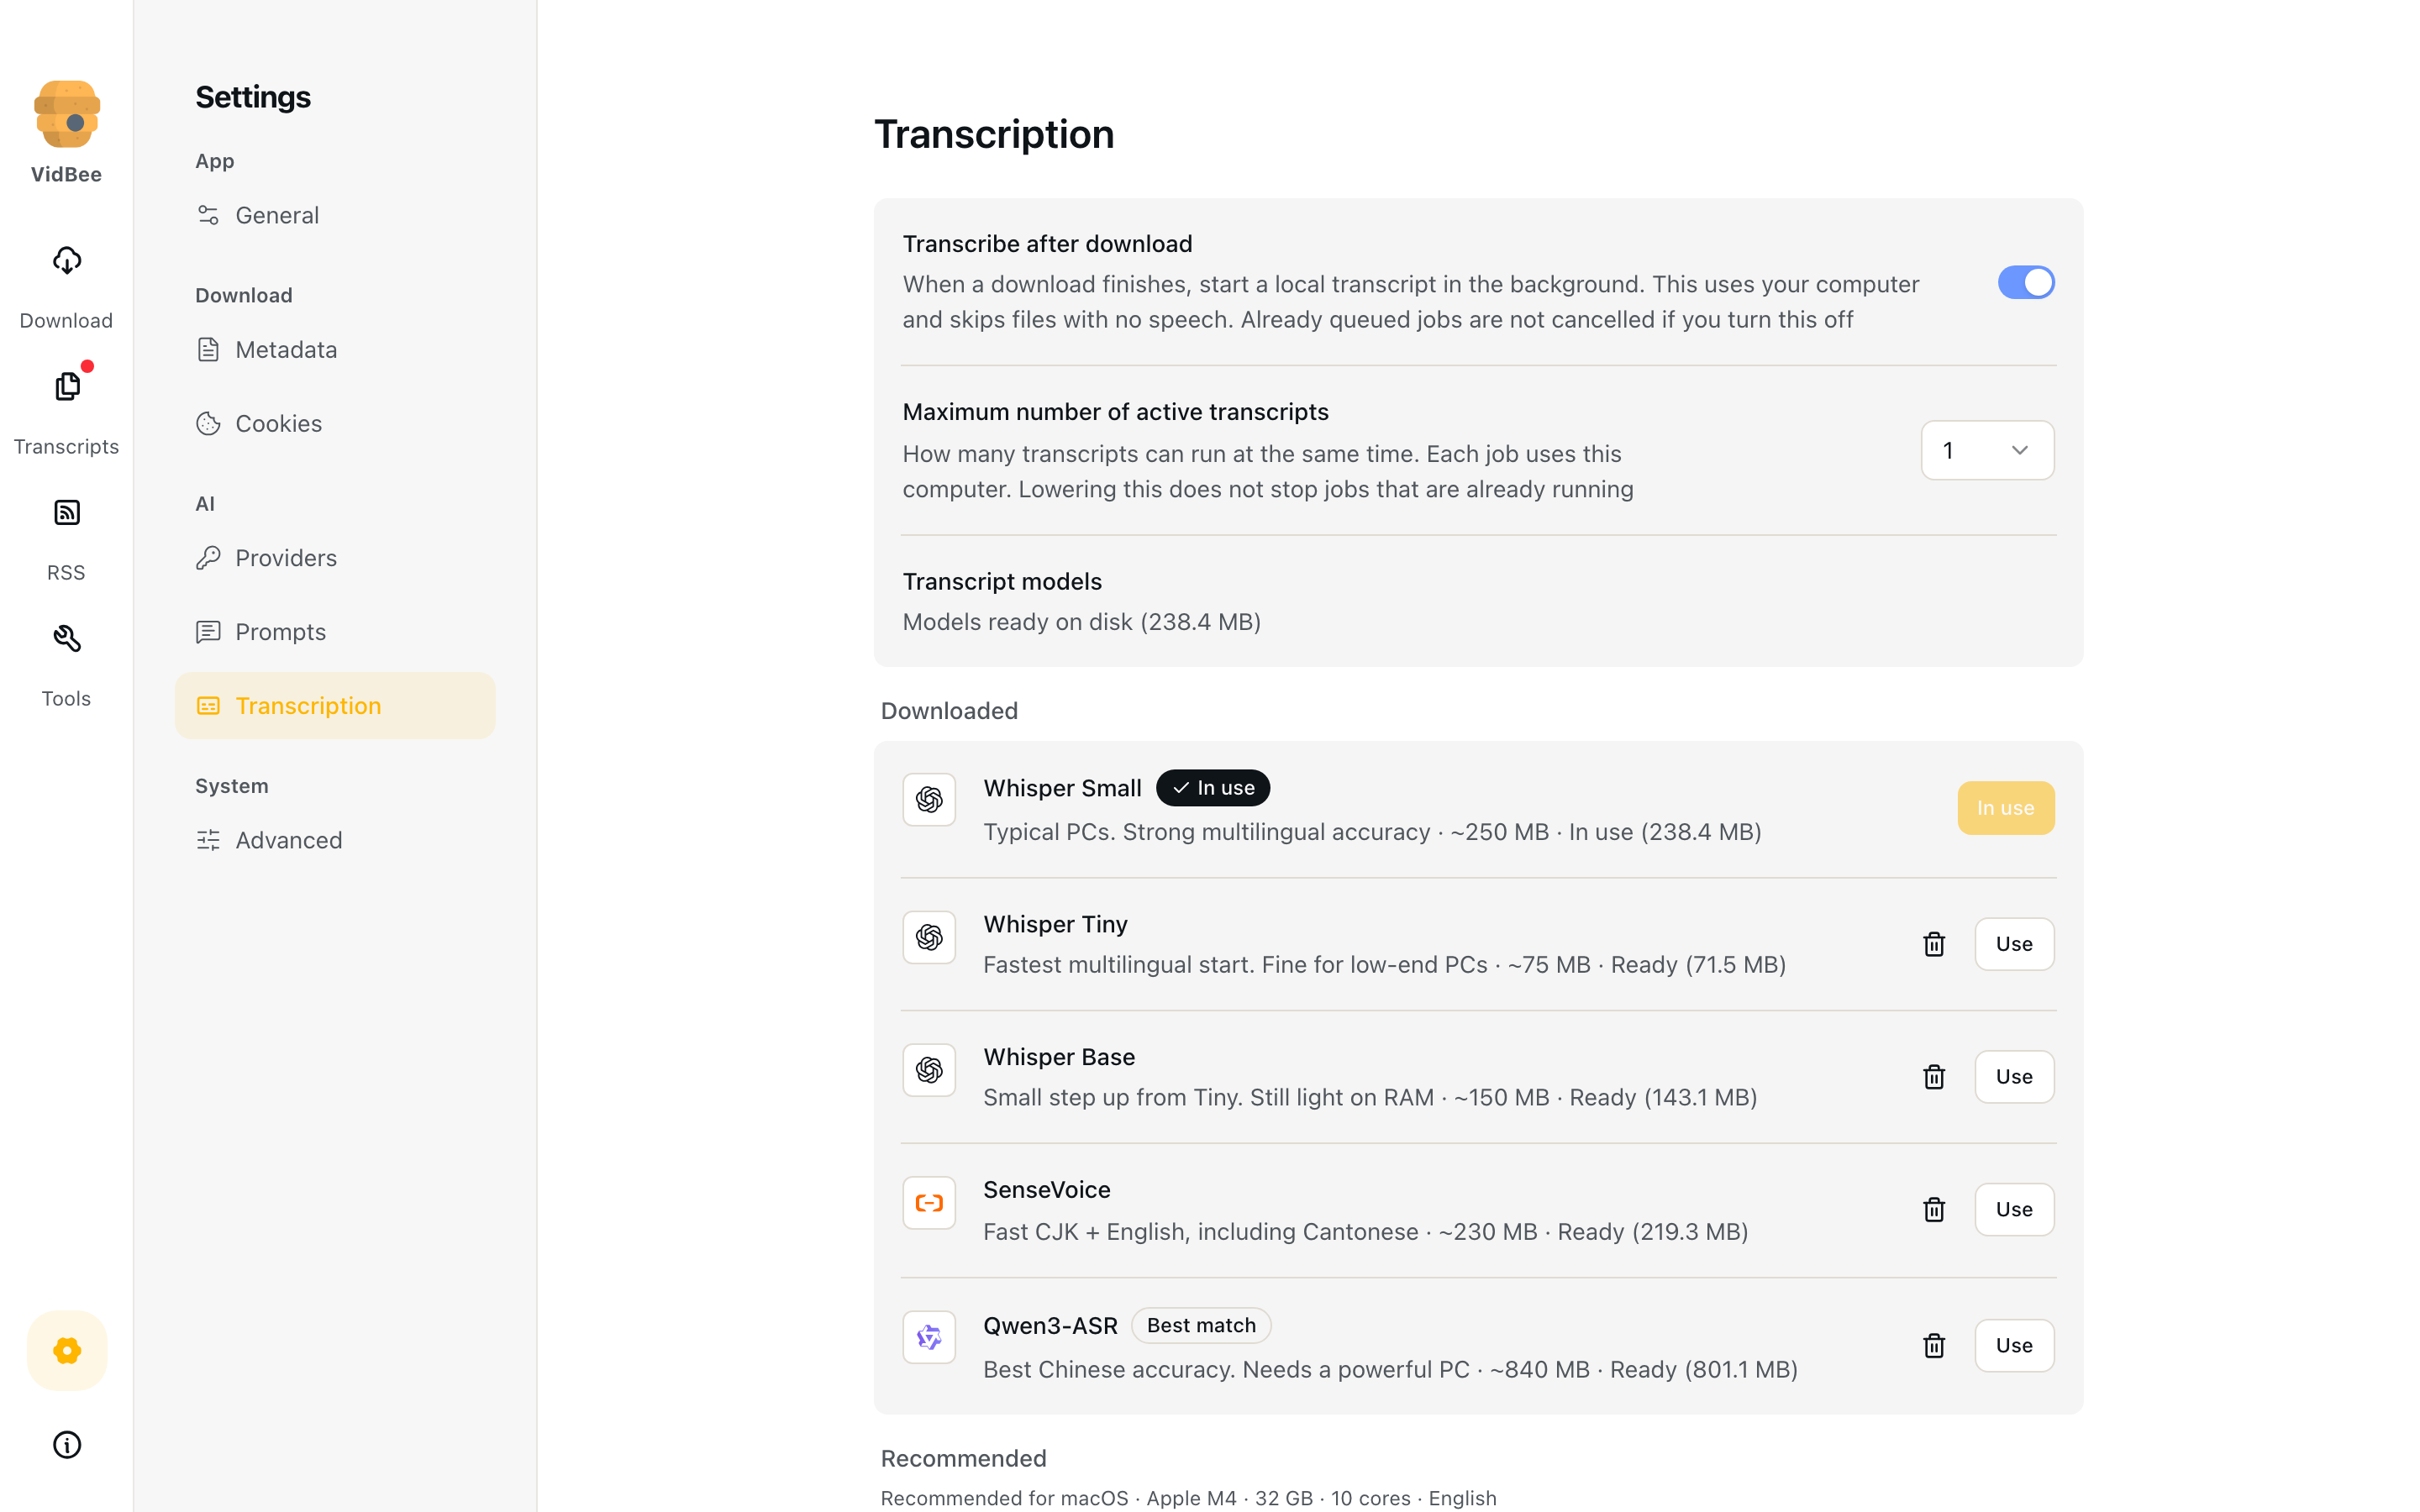This screenshot has height=1512, width=2420.
Task: Click the Prompts message icon
Action: click(x=208, y=632)
